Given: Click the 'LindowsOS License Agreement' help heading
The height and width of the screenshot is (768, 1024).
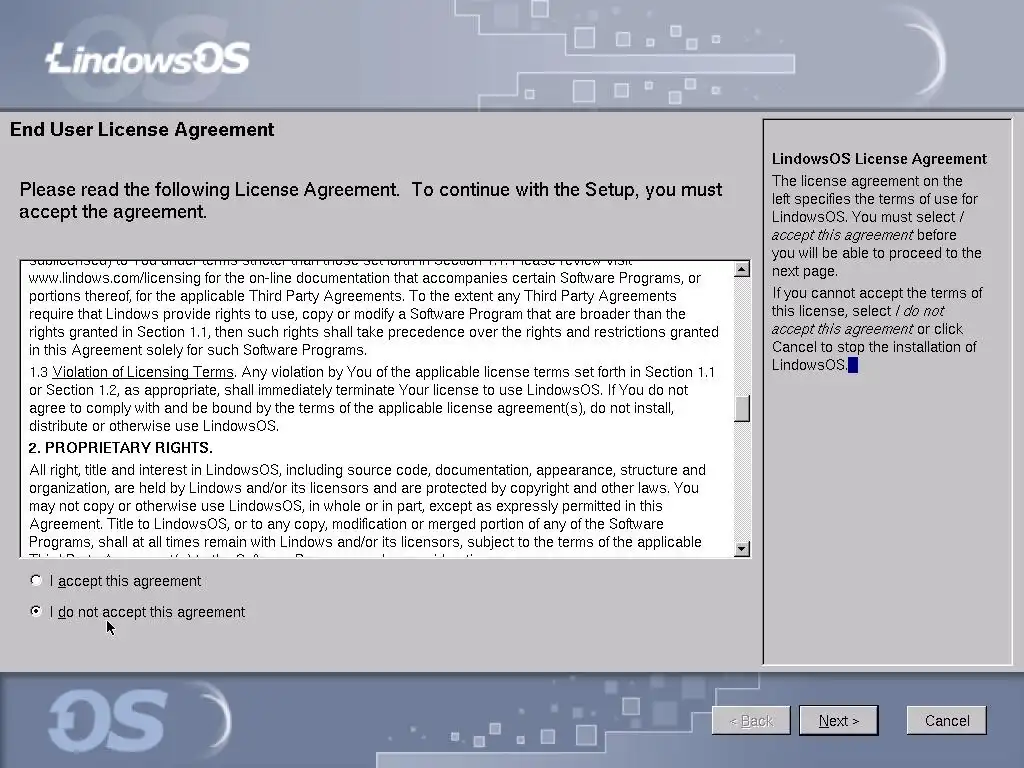Looking at the screenshot, I should [879, 159].
